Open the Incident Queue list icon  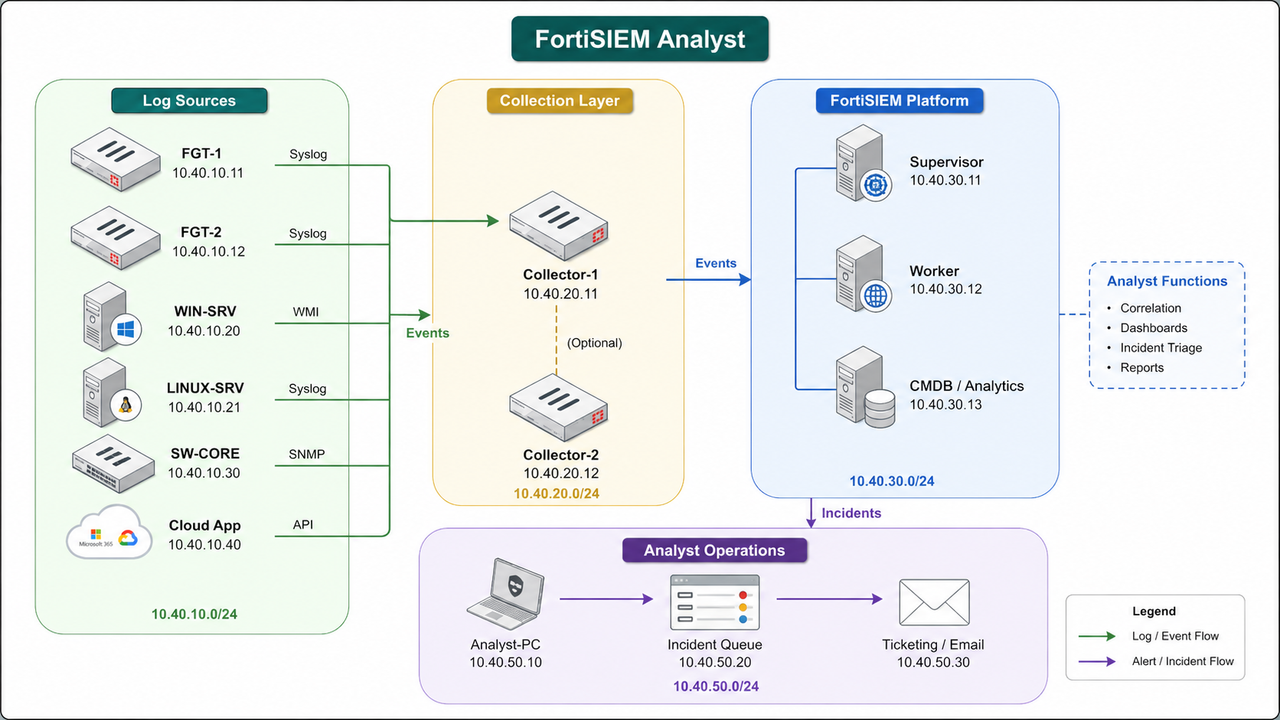click(x=715, y=601)
